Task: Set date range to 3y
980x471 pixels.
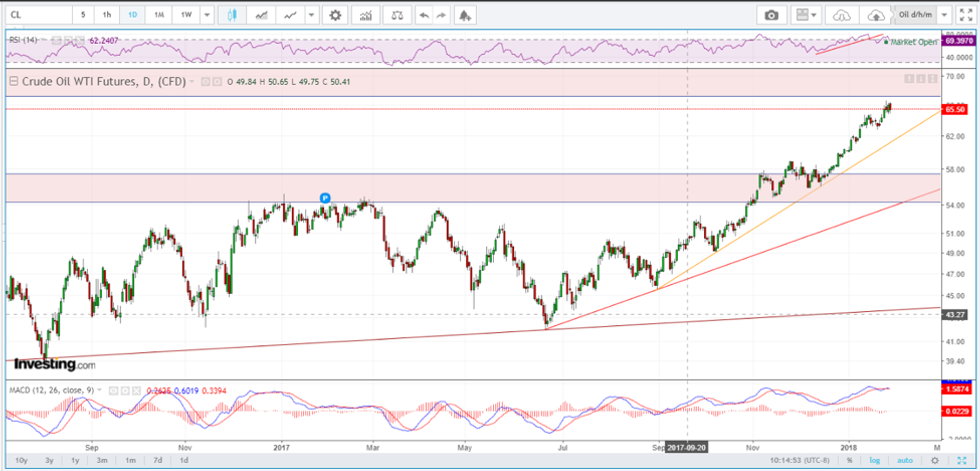Action: click(x=49, y=460)
